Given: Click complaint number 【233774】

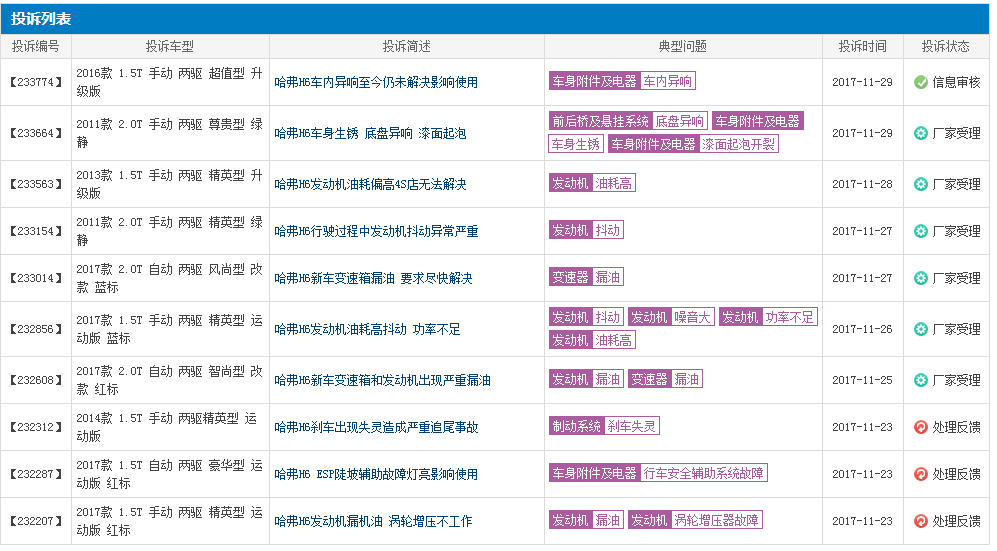Looking at the screenshot, I should click(x=35, y=82).
